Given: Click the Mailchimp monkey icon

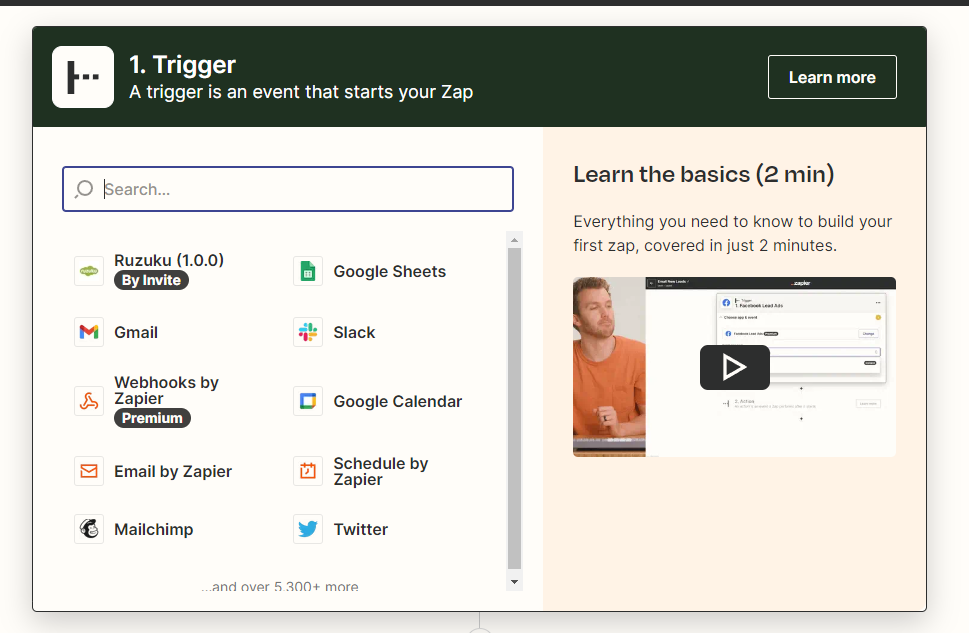Looking at the screenshot, I should pos(89,529).
